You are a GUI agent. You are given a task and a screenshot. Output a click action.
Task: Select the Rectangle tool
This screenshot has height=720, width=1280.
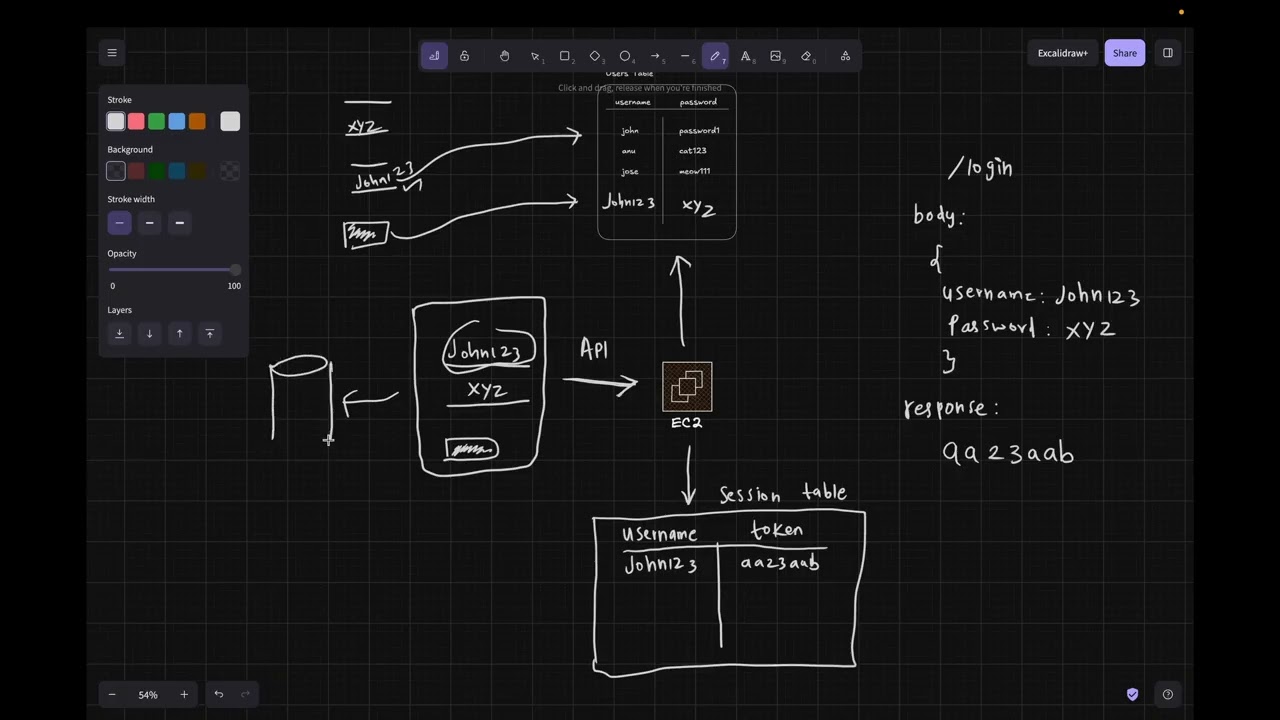(x=565, y=56)
